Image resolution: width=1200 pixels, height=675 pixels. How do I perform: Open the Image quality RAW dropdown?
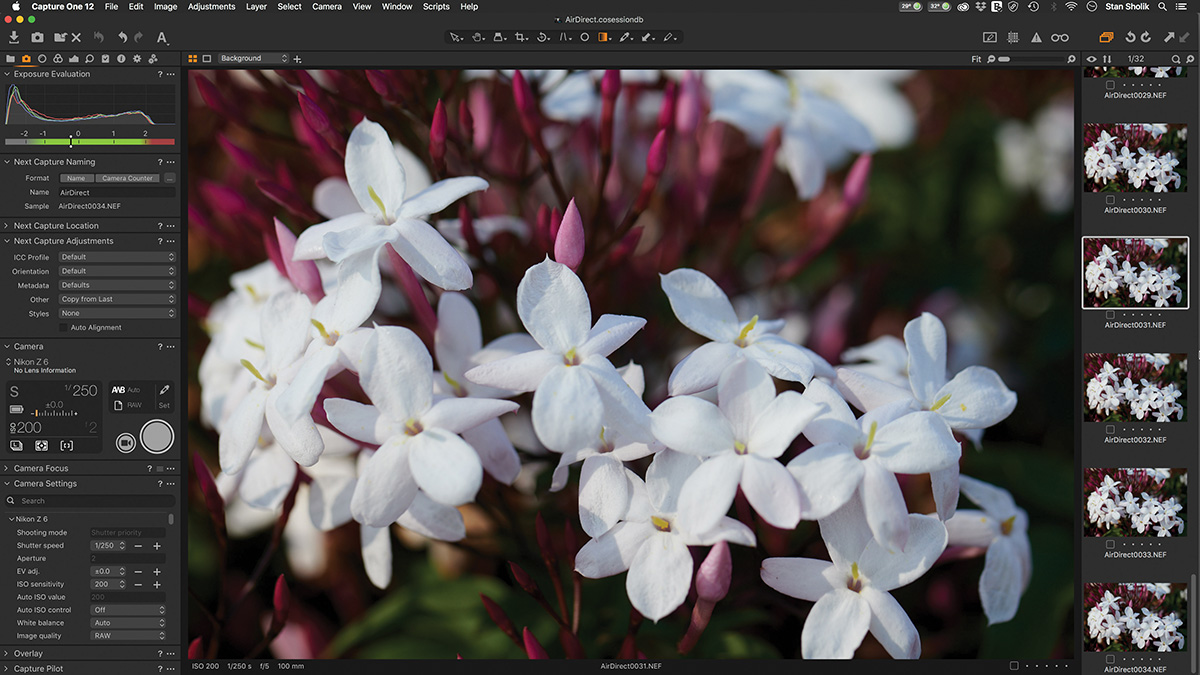128,635
